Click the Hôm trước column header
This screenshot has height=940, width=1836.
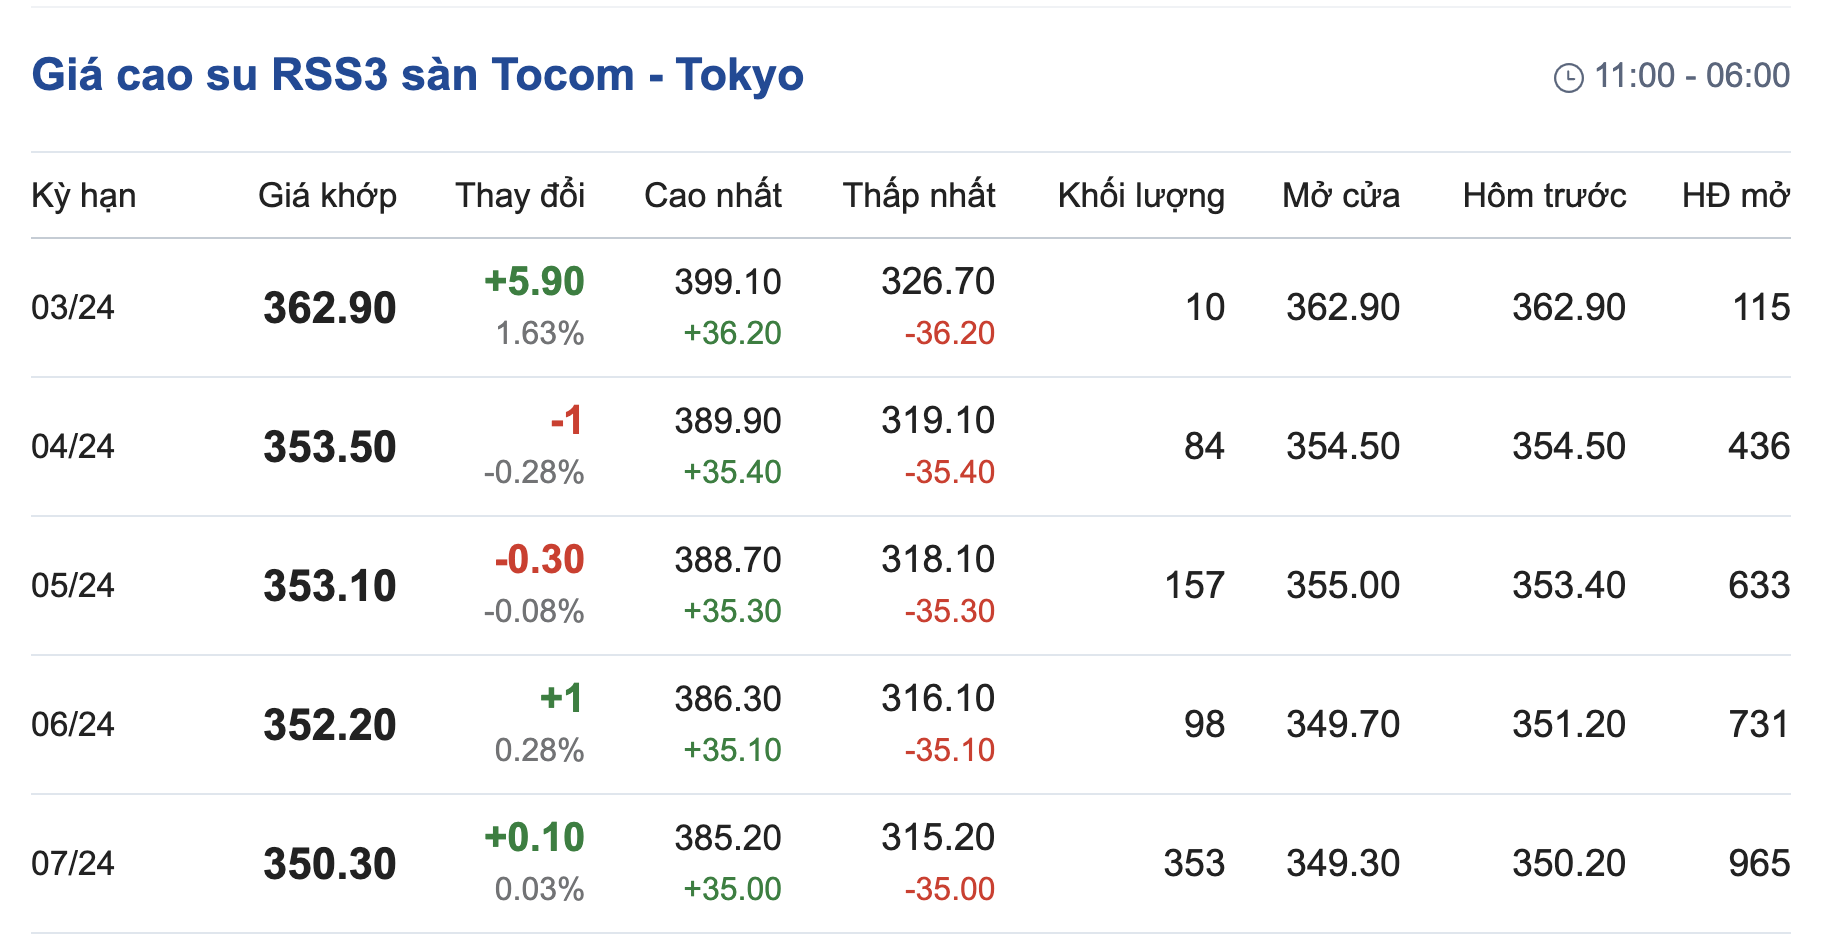(x=1543, y=195)
